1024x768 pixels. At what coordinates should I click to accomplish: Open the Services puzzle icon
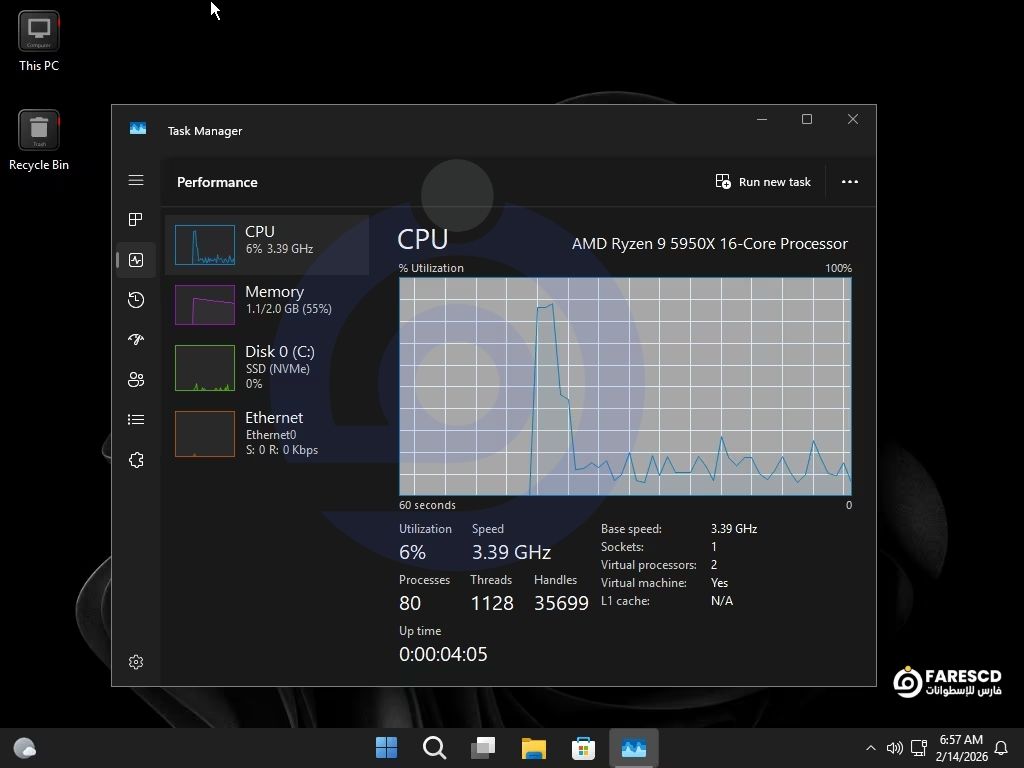(x=136, y=460)
